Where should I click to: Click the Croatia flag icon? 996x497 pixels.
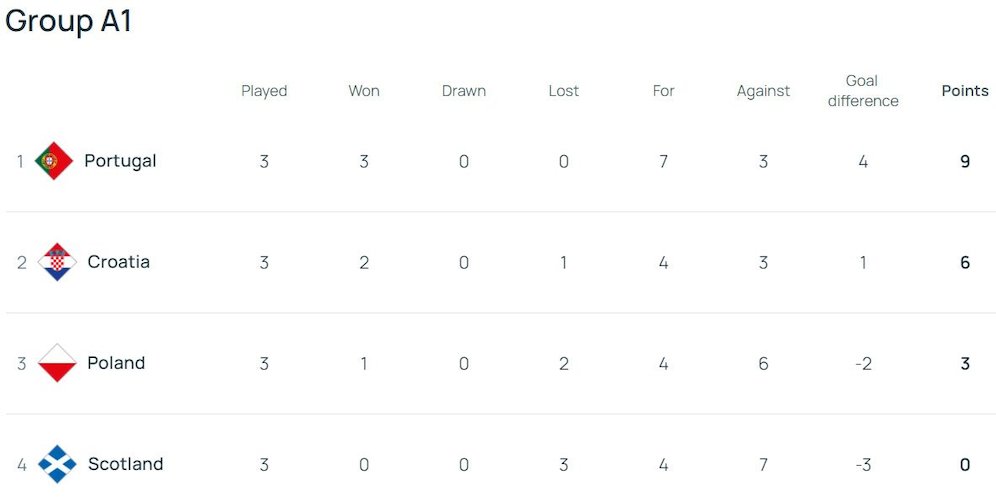pos(57,262)
